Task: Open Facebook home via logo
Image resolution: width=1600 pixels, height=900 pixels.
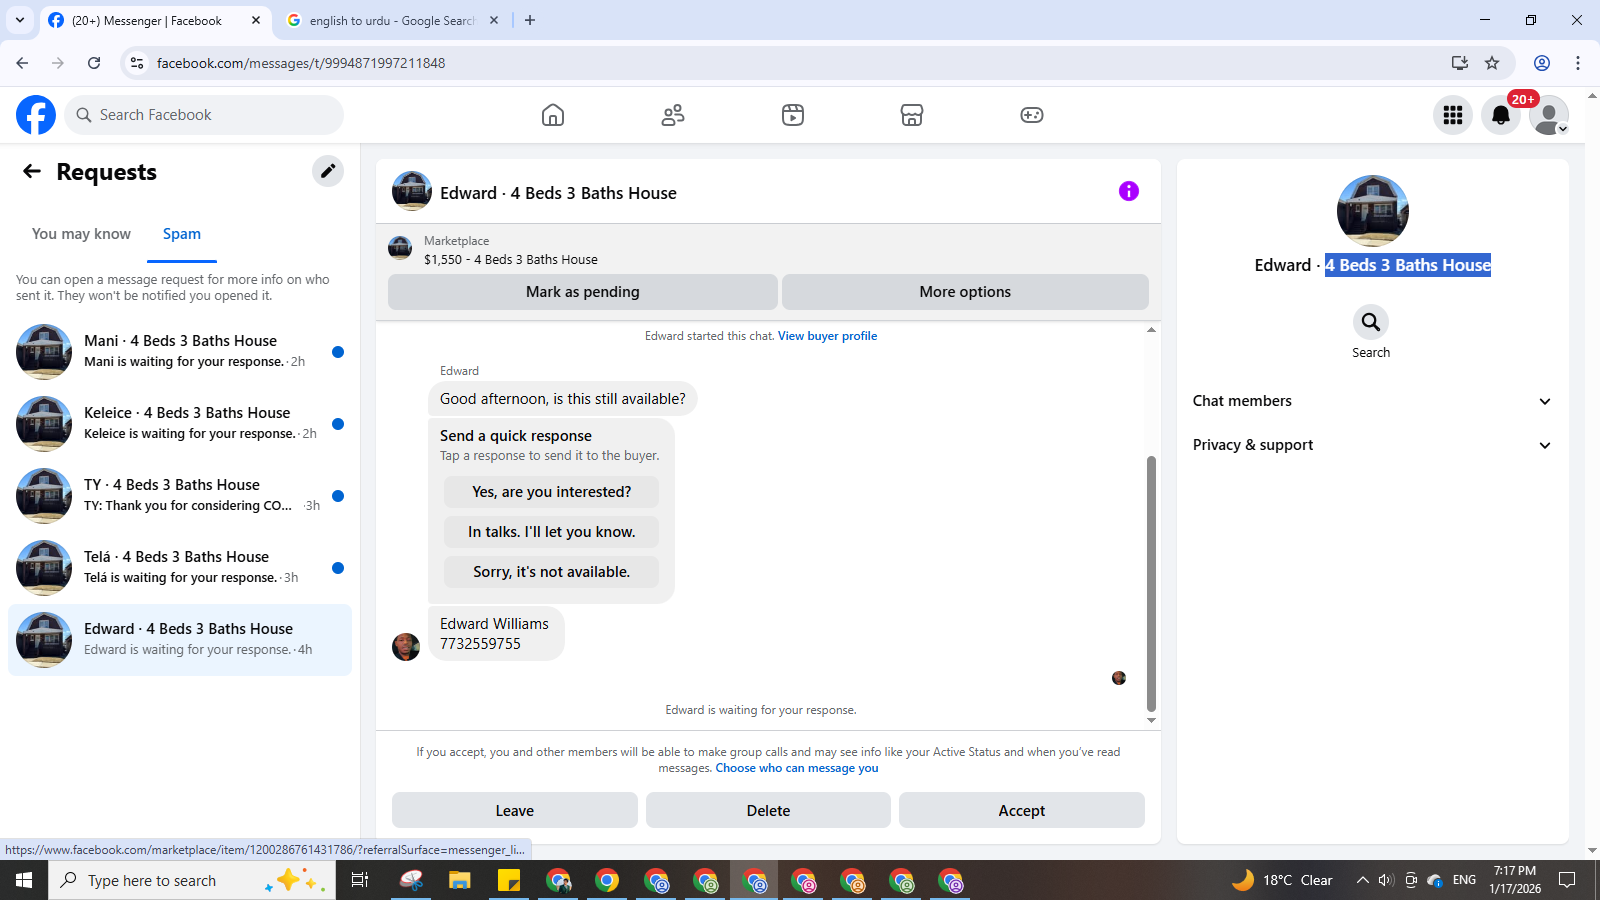Action: point(36,115)
